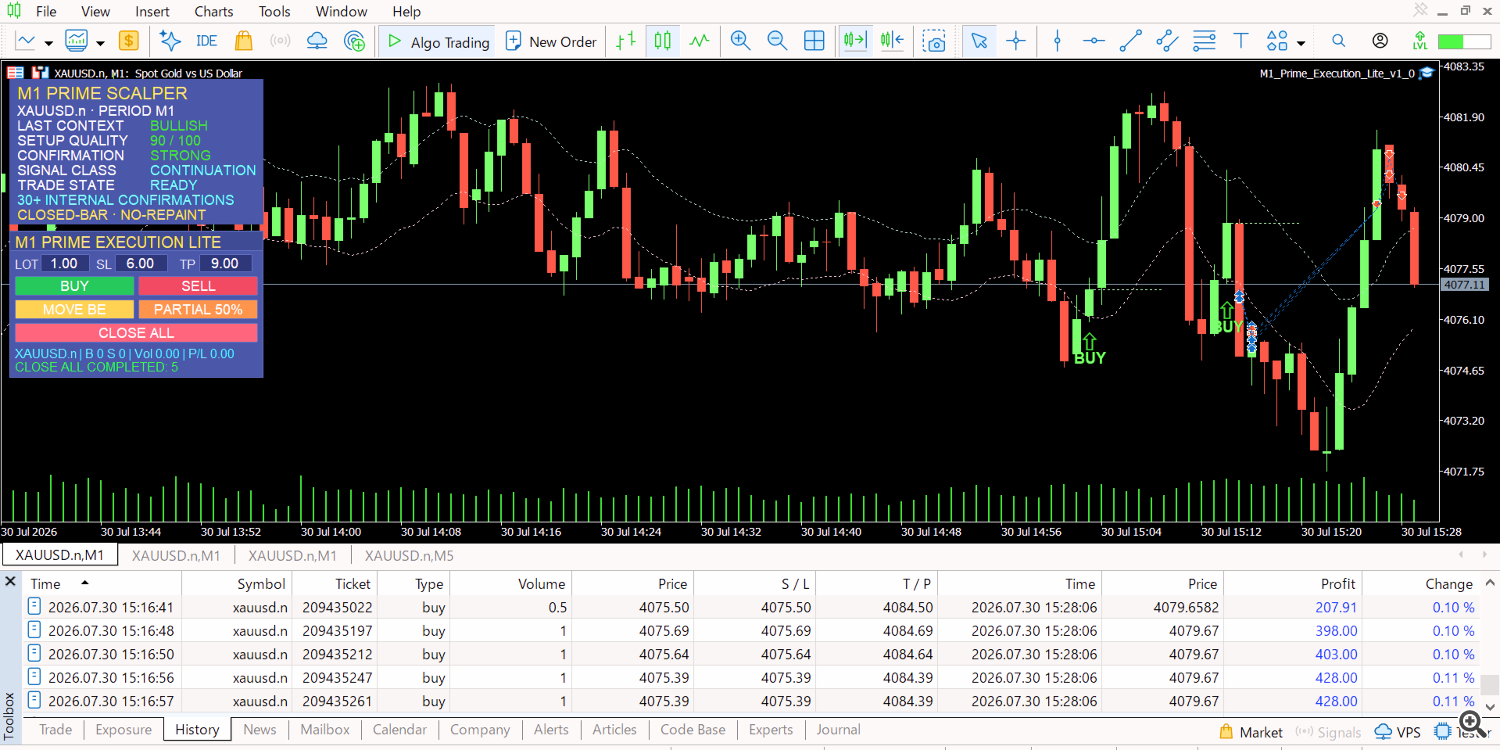Screen dimensions: 1500x750
Task: Switch chart to line chart mode
Action: click(699, 41)
